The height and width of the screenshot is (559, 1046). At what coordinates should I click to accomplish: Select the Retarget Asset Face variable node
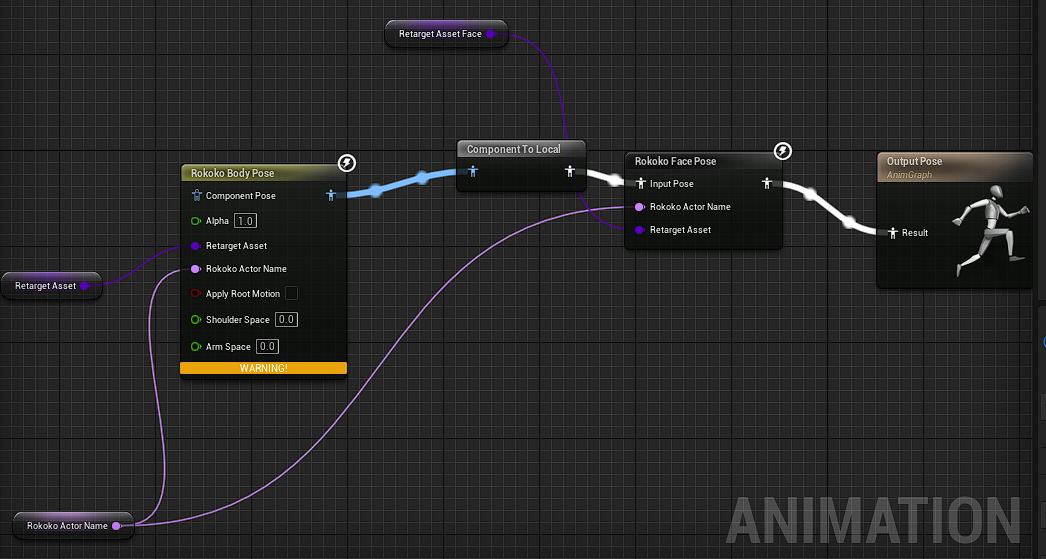click(x=446, y=34)
